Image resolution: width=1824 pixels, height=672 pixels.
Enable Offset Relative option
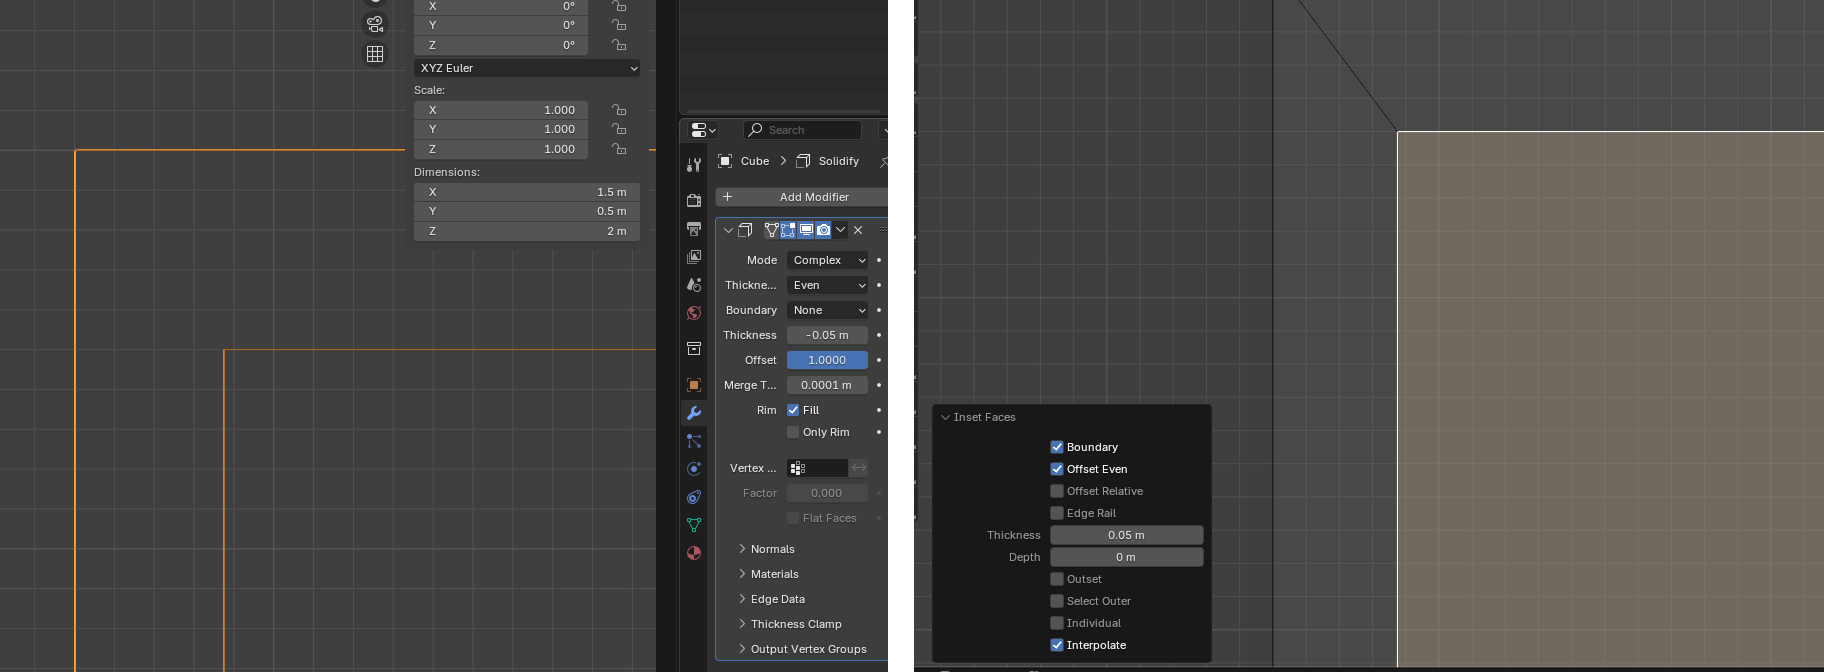point(1057,491)
